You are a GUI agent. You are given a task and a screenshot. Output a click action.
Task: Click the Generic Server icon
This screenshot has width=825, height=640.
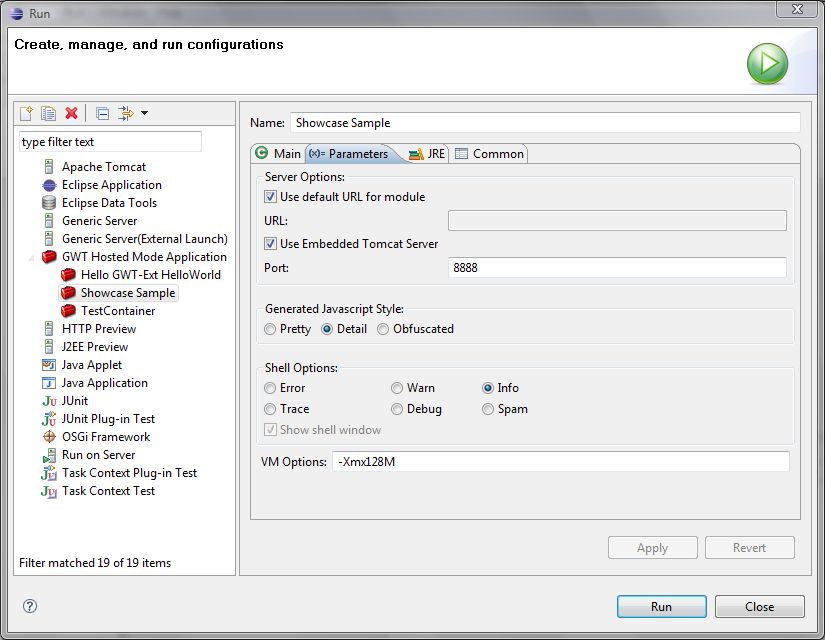coord(49,221)
